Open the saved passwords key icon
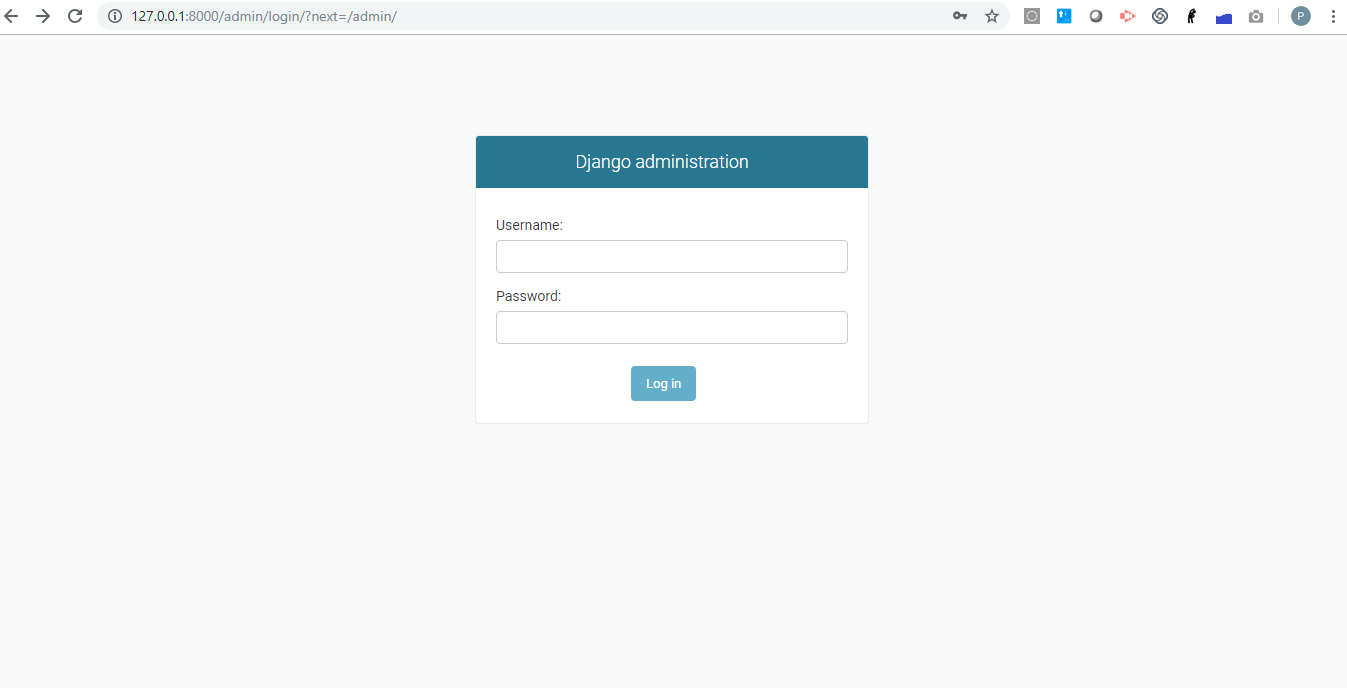 click(960, 16)
